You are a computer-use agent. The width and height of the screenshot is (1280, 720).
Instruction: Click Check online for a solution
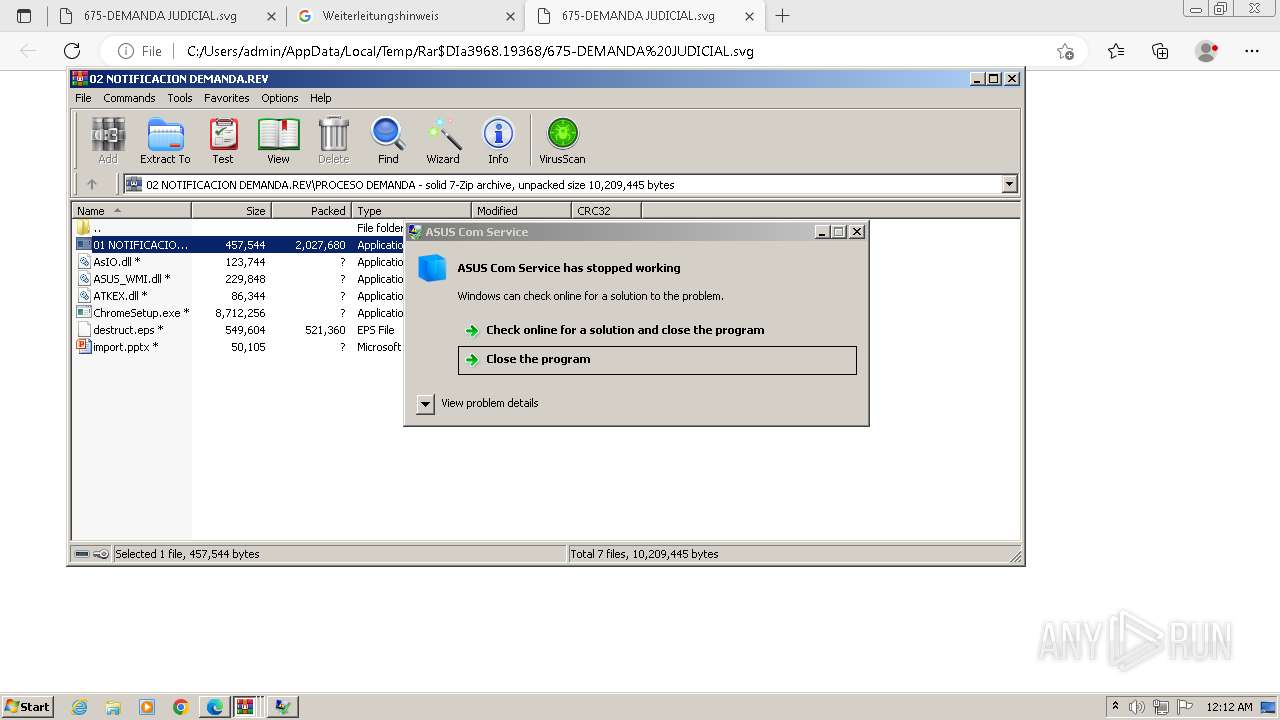pyautogui.click(x=625, y=330)
